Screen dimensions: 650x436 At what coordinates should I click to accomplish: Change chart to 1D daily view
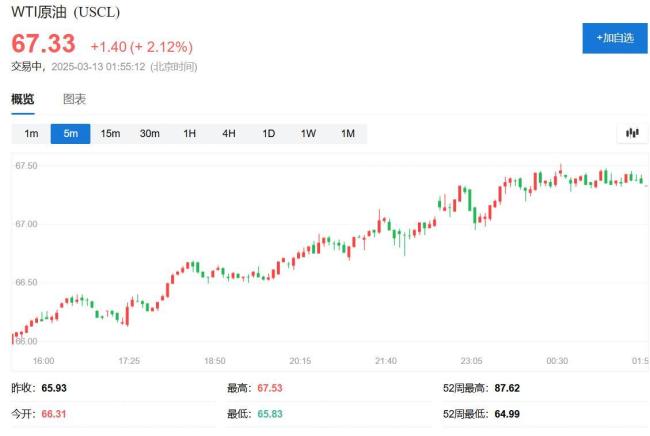268,134
